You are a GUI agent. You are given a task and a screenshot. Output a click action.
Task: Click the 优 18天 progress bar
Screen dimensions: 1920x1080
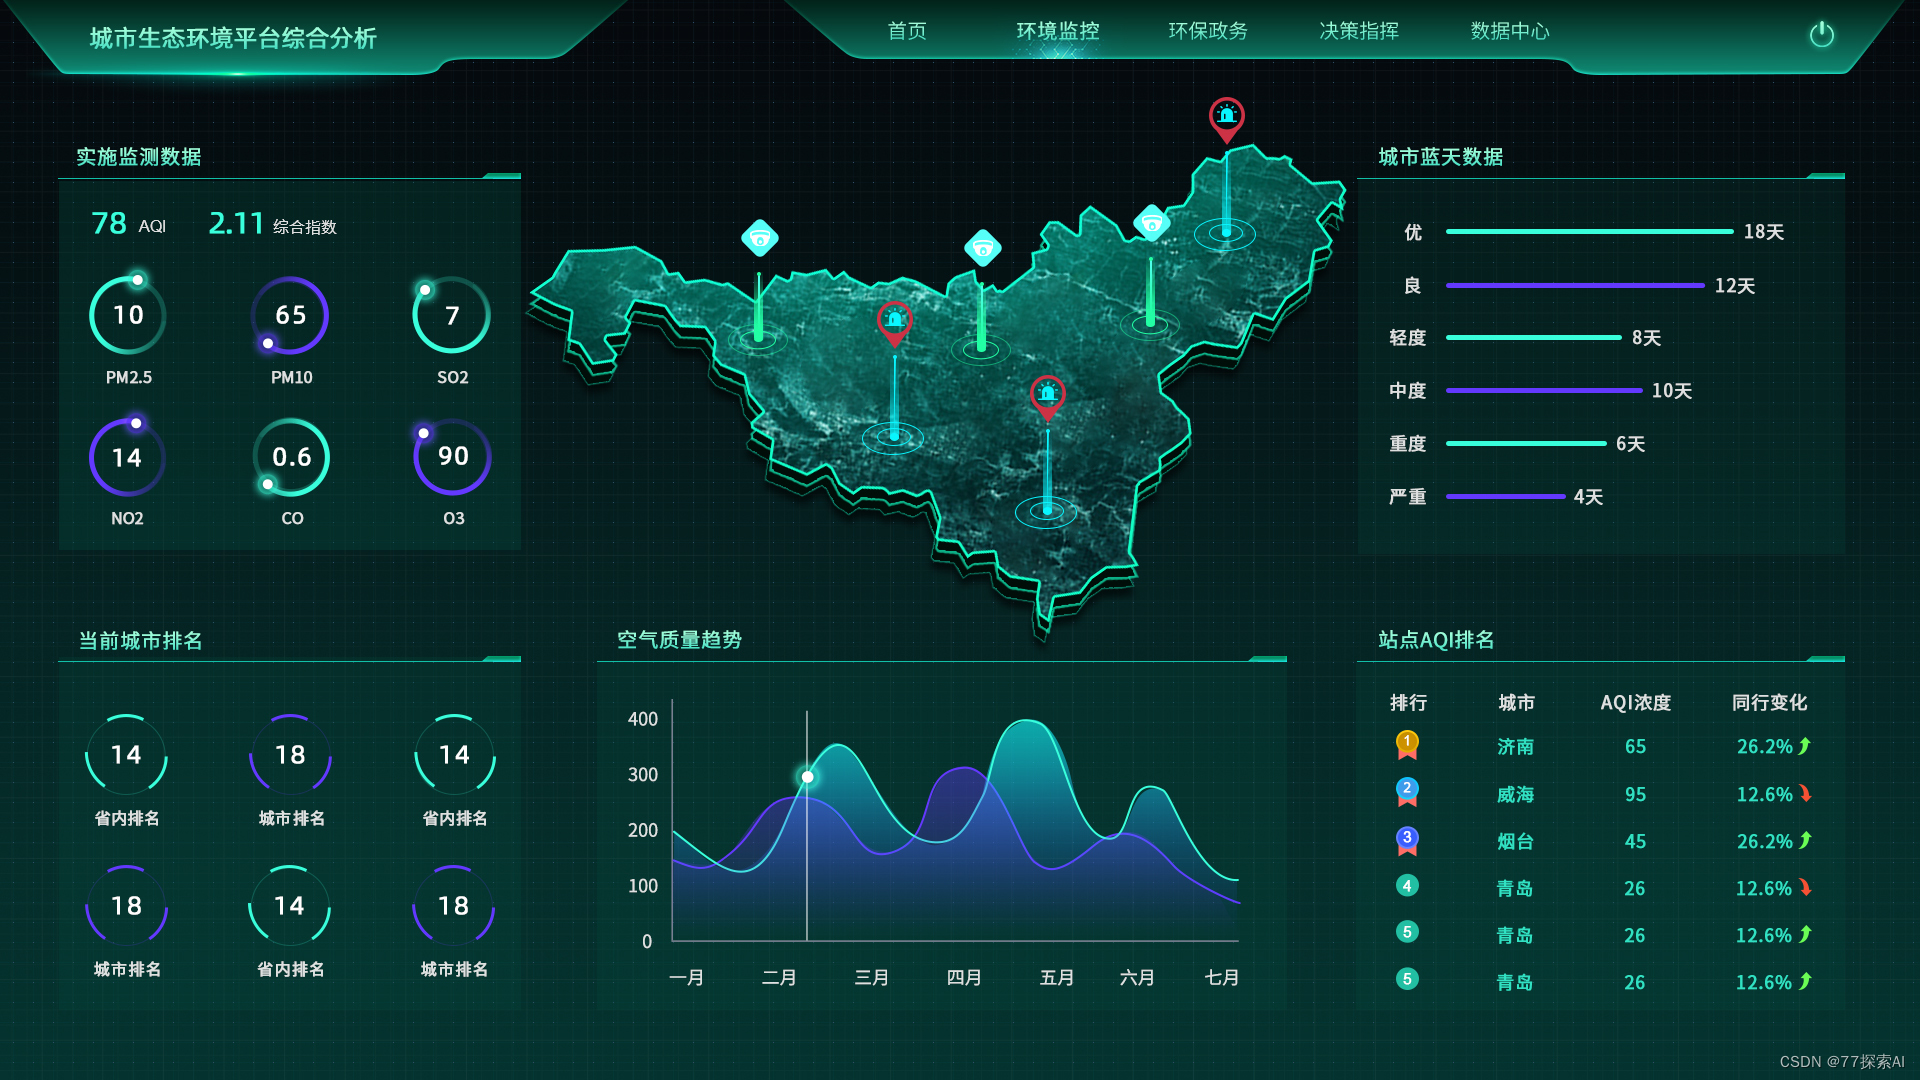click(1590, 231)
